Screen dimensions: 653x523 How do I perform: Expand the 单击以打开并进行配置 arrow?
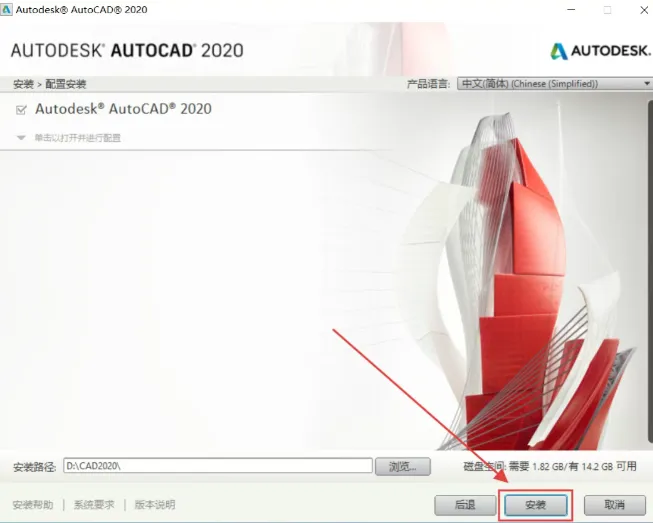tap(21, 138)
